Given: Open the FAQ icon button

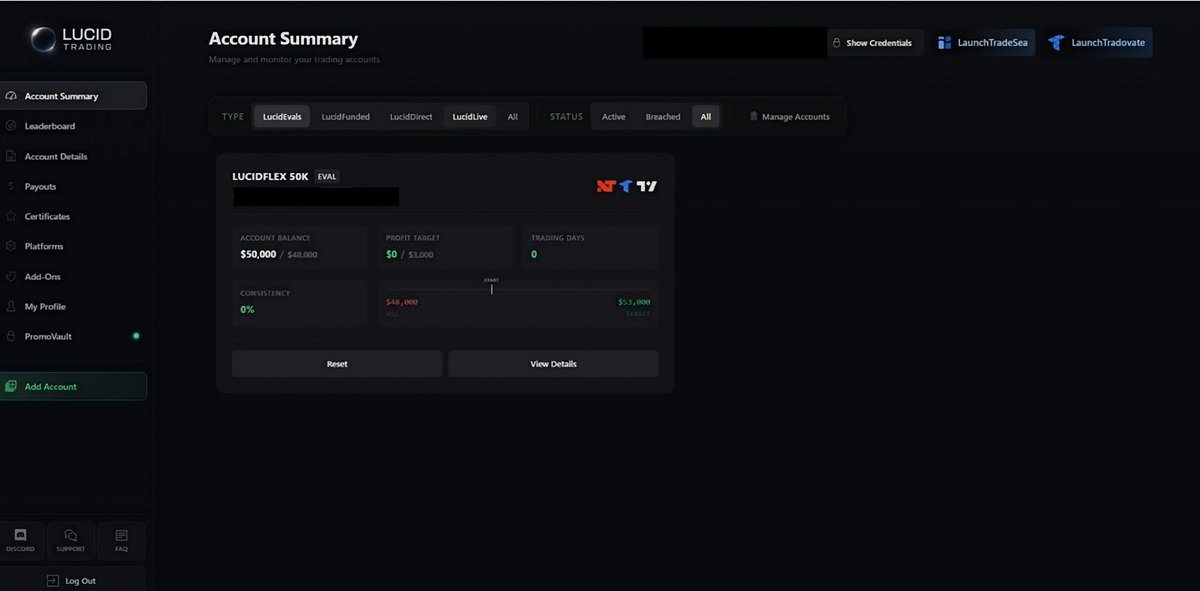Looking at the screenshot, I should [x=121, y=540].
